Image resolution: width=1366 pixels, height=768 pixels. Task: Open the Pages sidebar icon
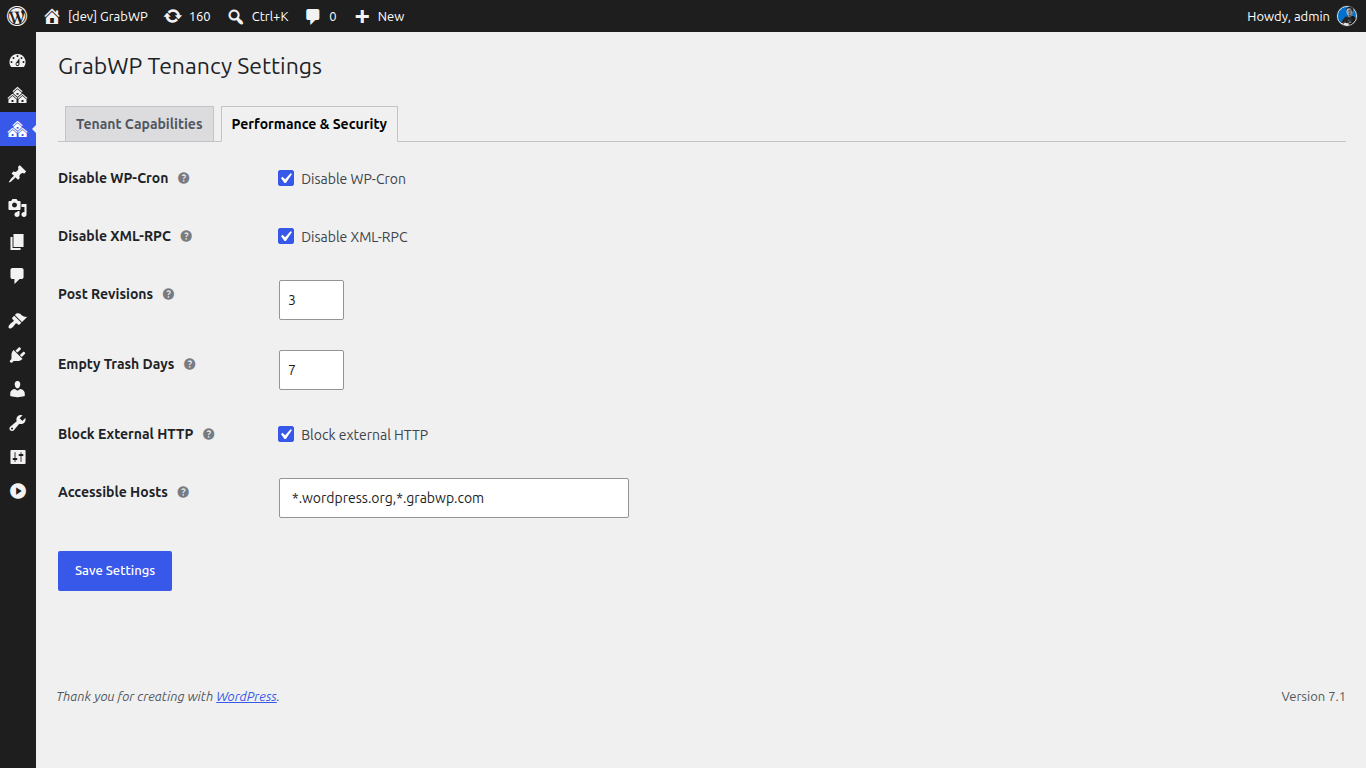click(17, 242)
